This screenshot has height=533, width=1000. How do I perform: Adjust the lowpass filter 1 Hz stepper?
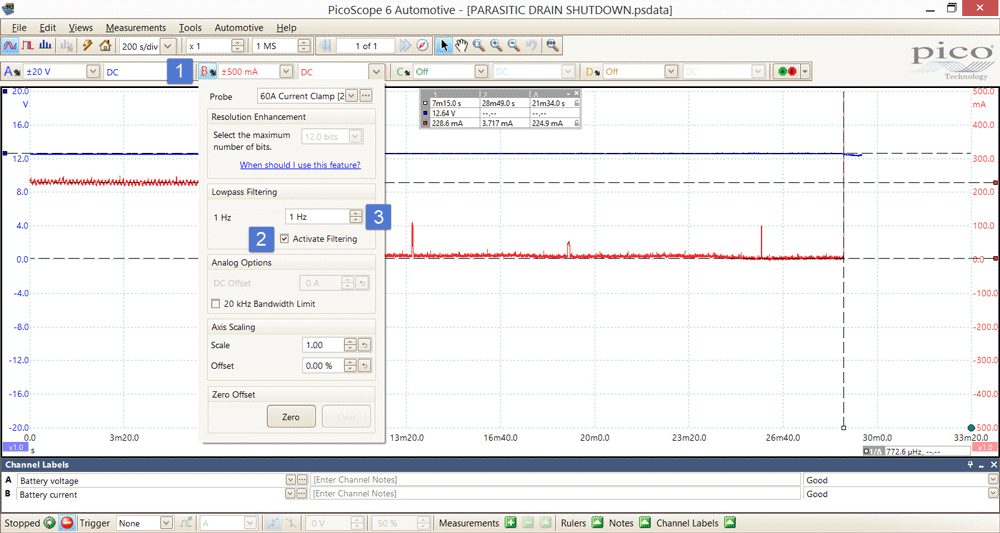pos(356,217)
